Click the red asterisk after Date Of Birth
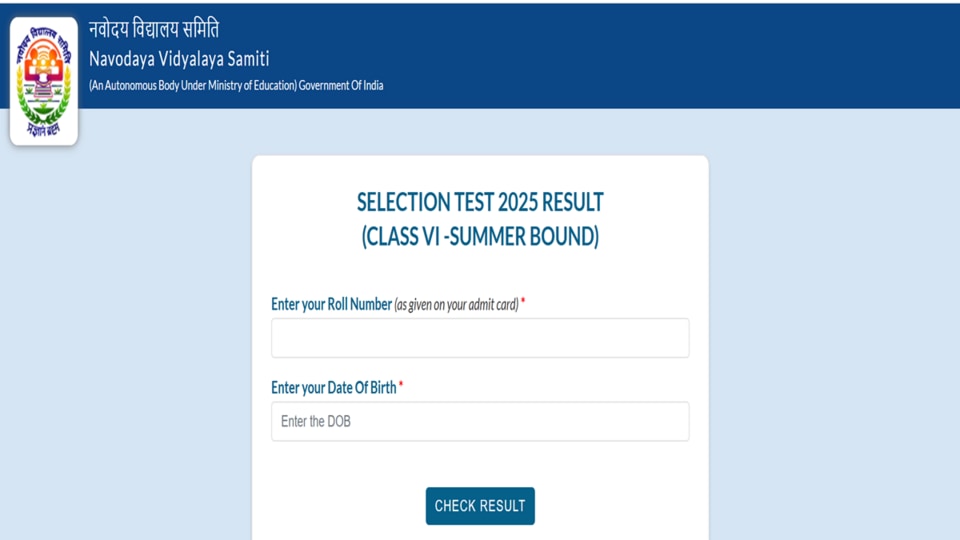Viewport: 960px width, 540px height. [401, 384]
